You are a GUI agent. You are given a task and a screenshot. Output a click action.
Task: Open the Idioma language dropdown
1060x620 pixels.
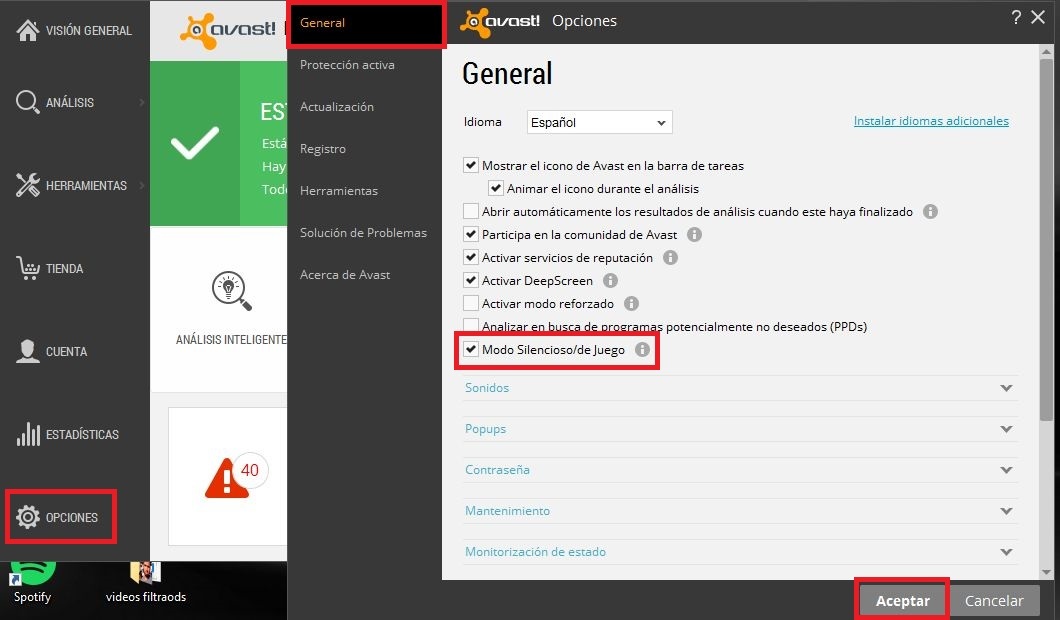[599, 122]
